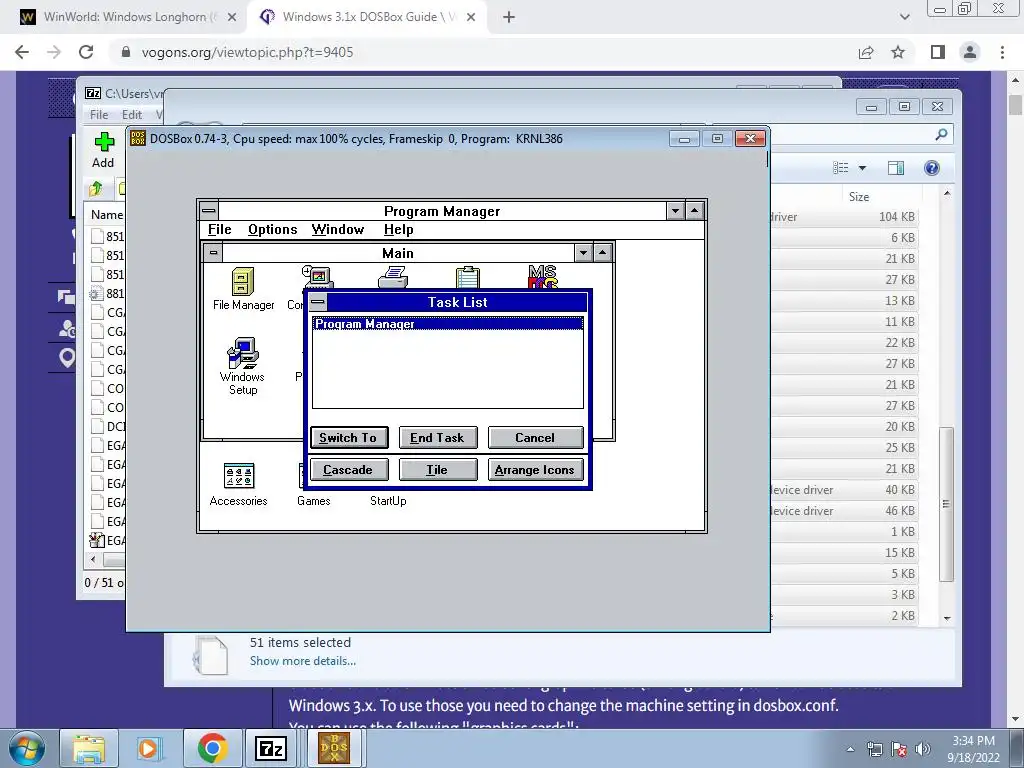Screen dimensions: 1024x768
Task: Switch to DOSBox in the taskbar
Action: tap(334, 748)
